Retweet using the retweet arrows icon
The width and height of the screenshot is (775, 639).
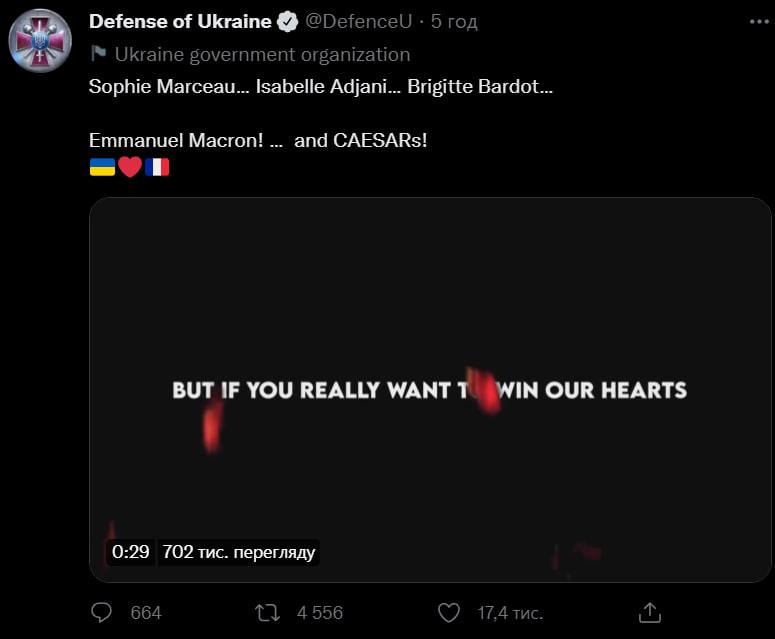(268, 611)
